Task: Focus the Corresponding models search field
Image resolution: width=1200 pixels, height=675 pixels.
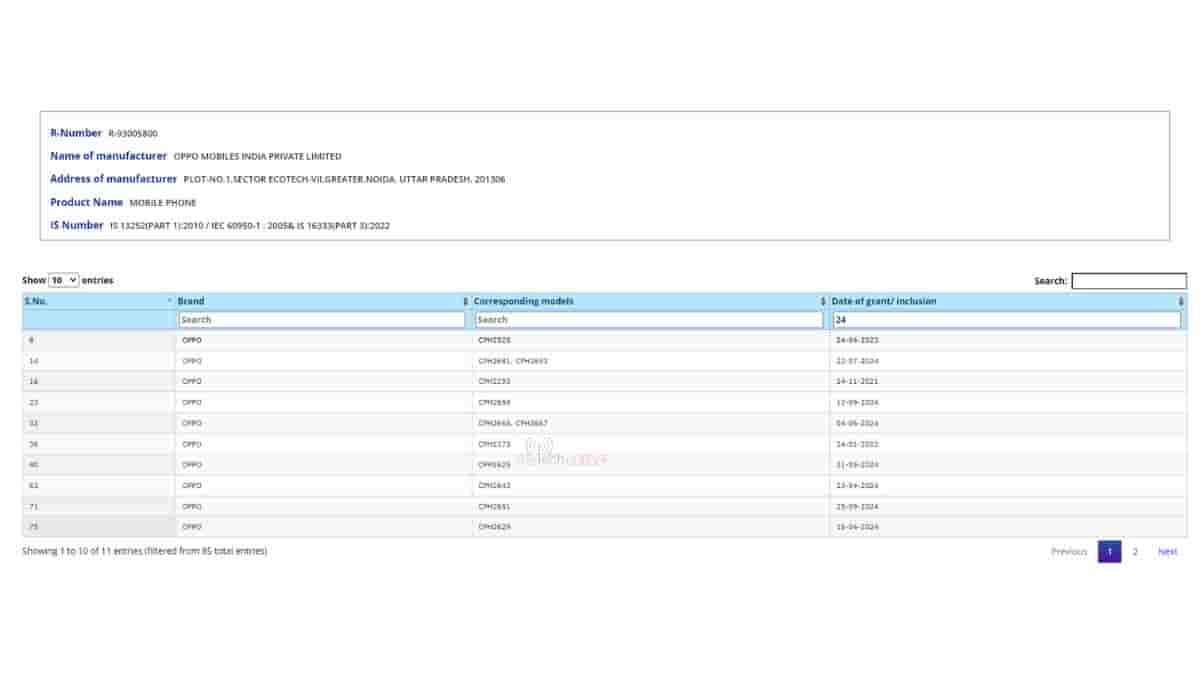Action: coord(648,320)
